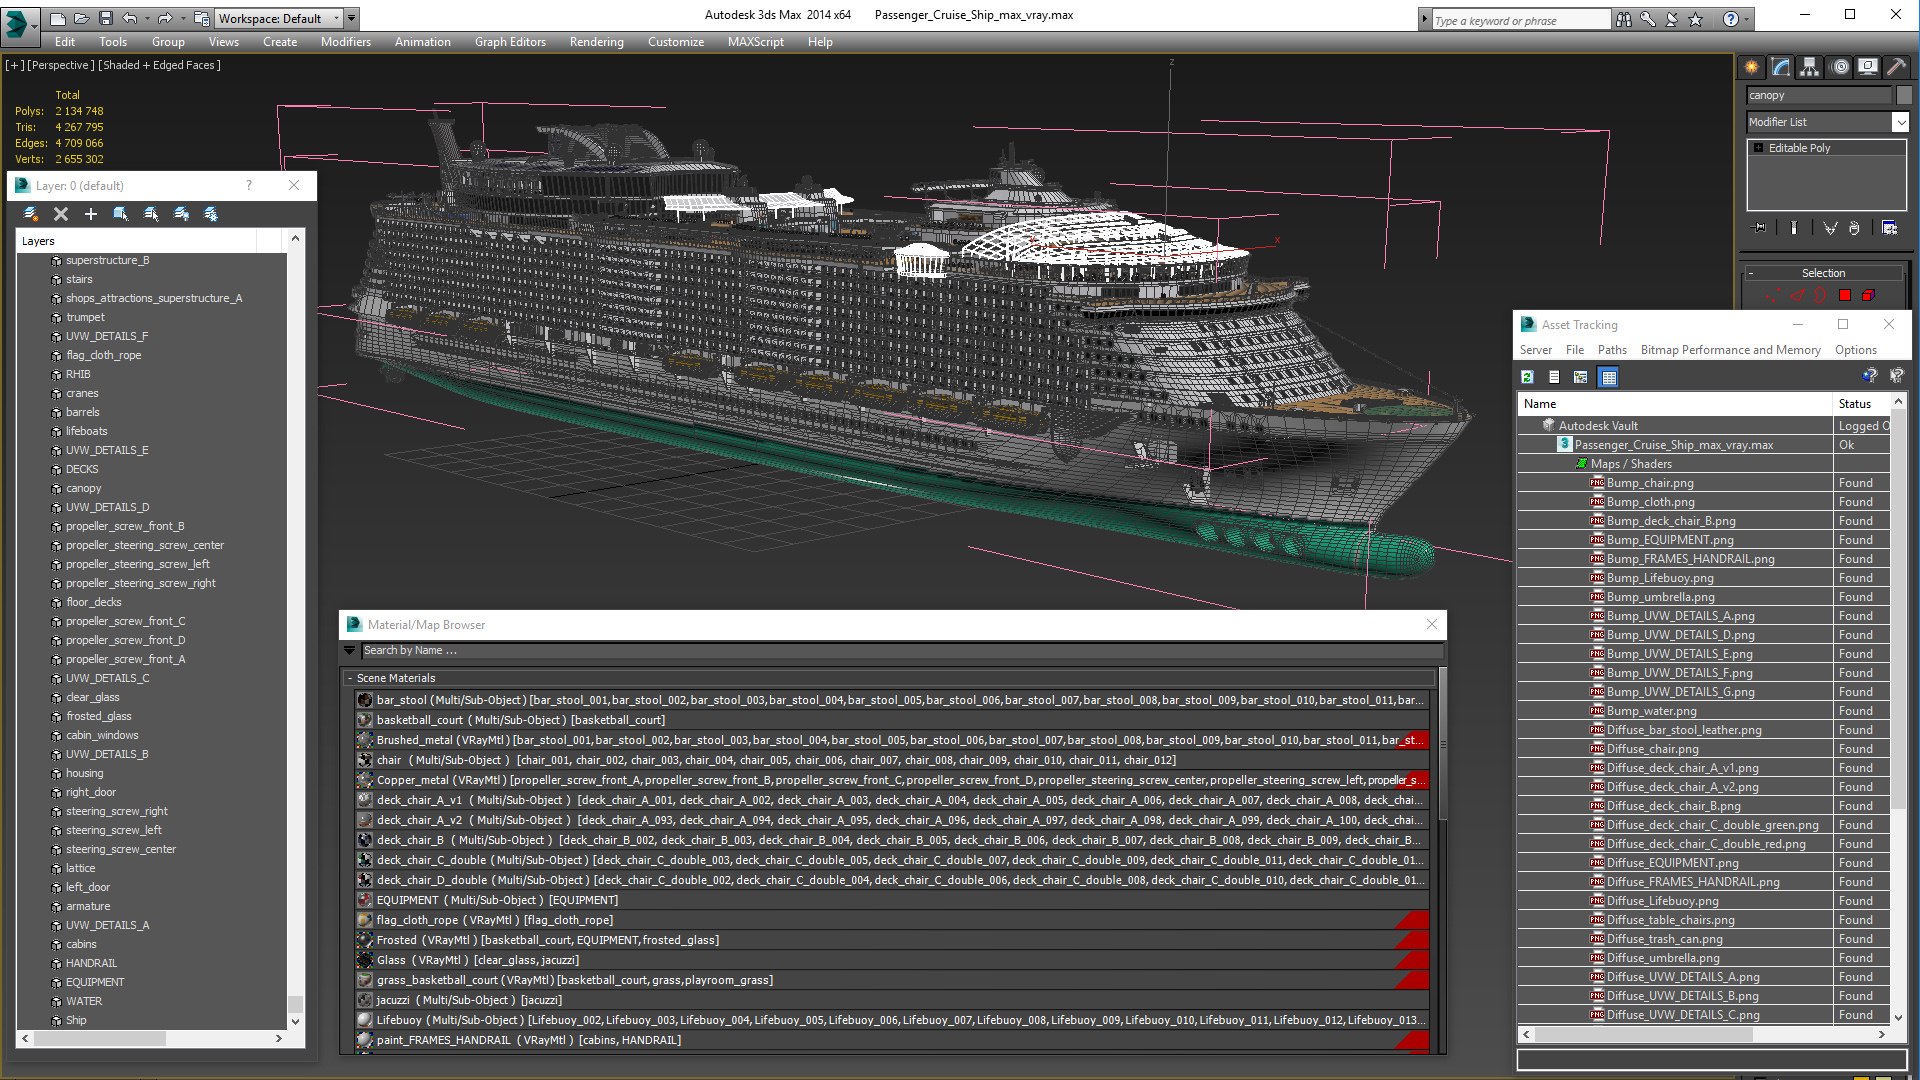
Task: Click Freeze/Unfreeze All Layers icon
Action: coord(211,214)
